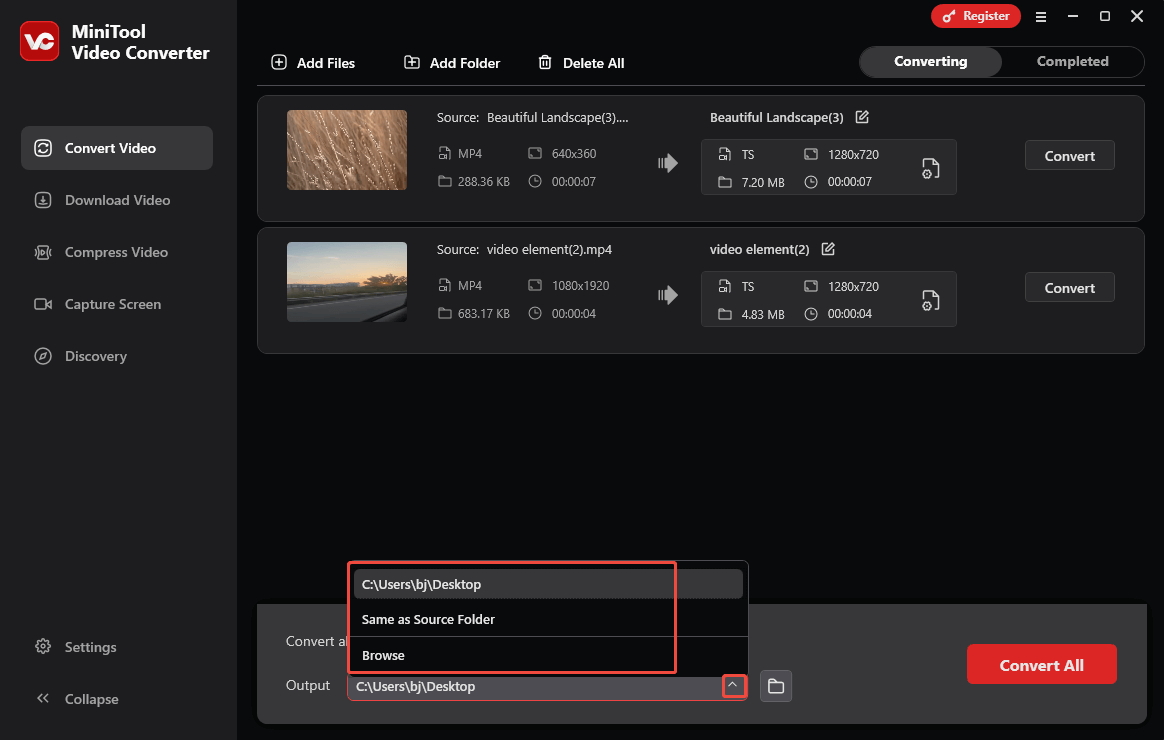
Task: Click the MiniTool Video Converter logo icon
Action: point(39,41)
